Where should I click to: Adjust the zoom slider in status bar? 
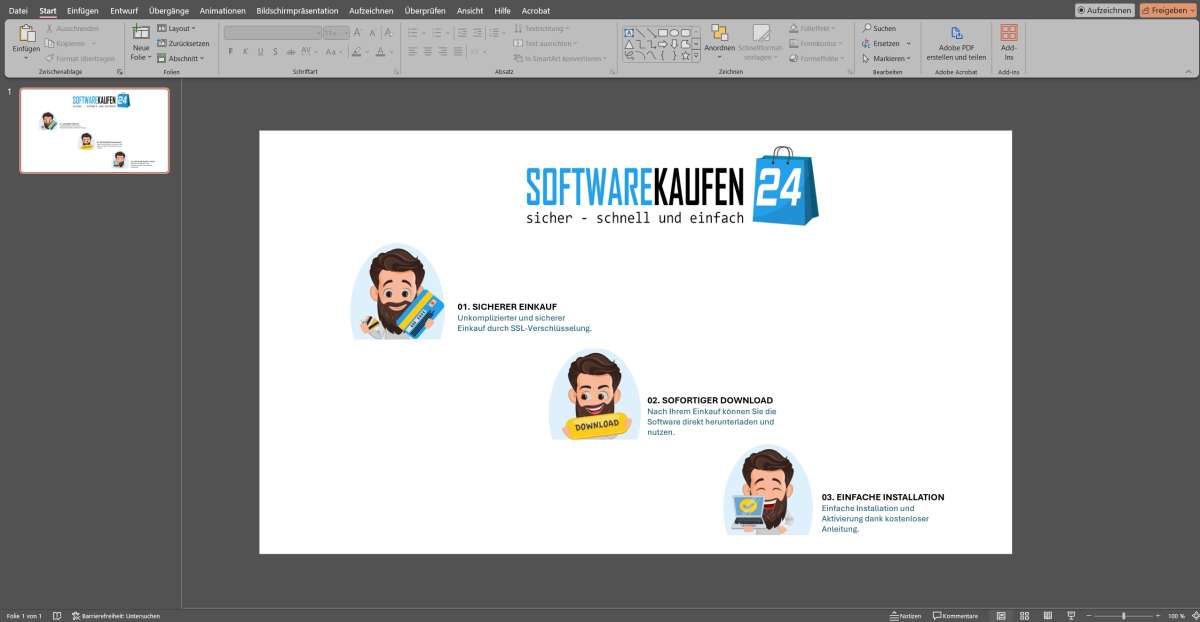pyautogui.click(x=1123, y=615)
